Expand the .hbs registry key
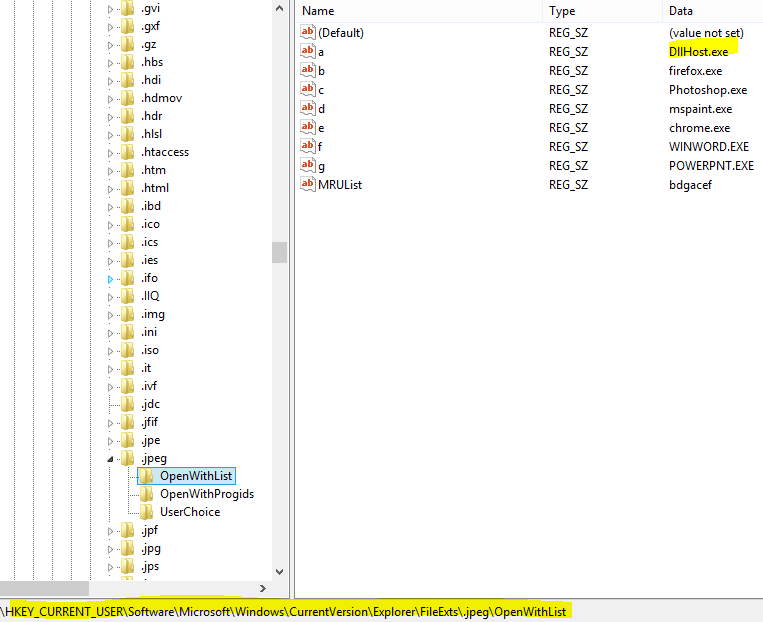The width and height of the screenshot is (763, 622). coord(110,63)
